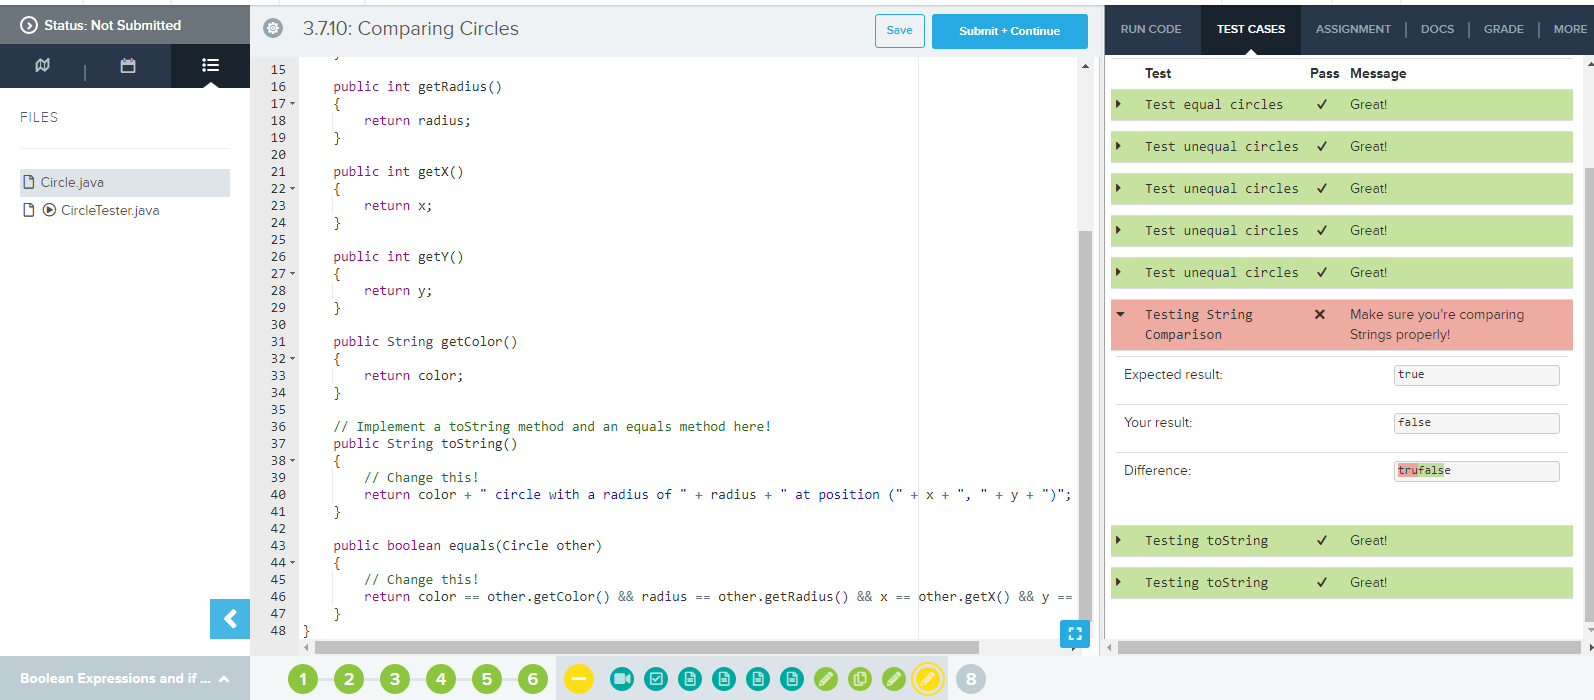Click the status arrow circle icon

29,25
